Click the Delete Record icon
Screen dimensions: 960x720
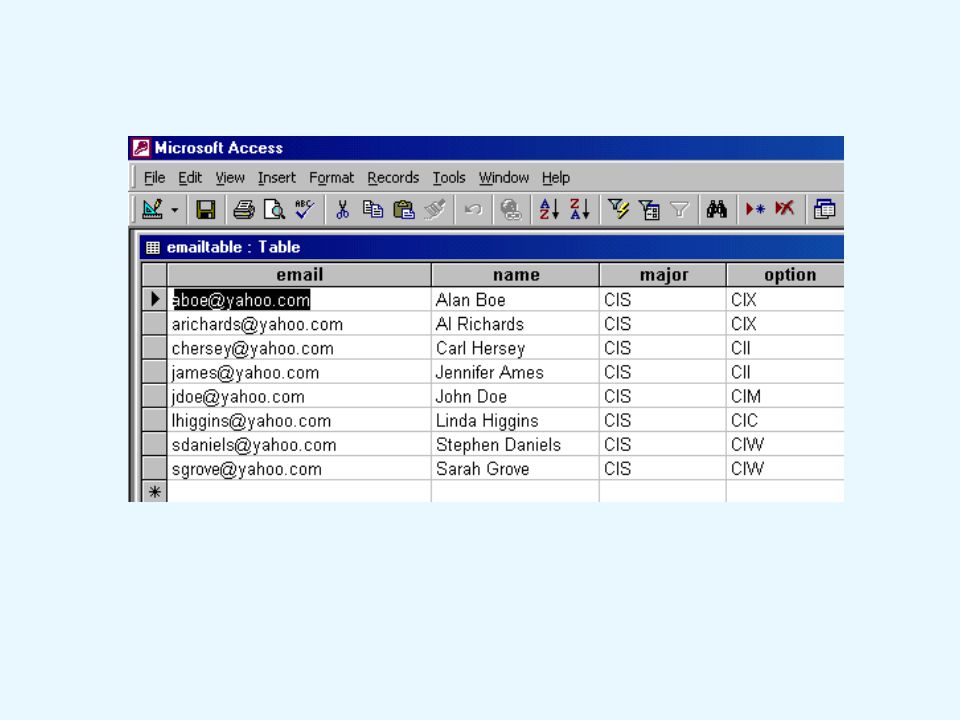point(785,210)
